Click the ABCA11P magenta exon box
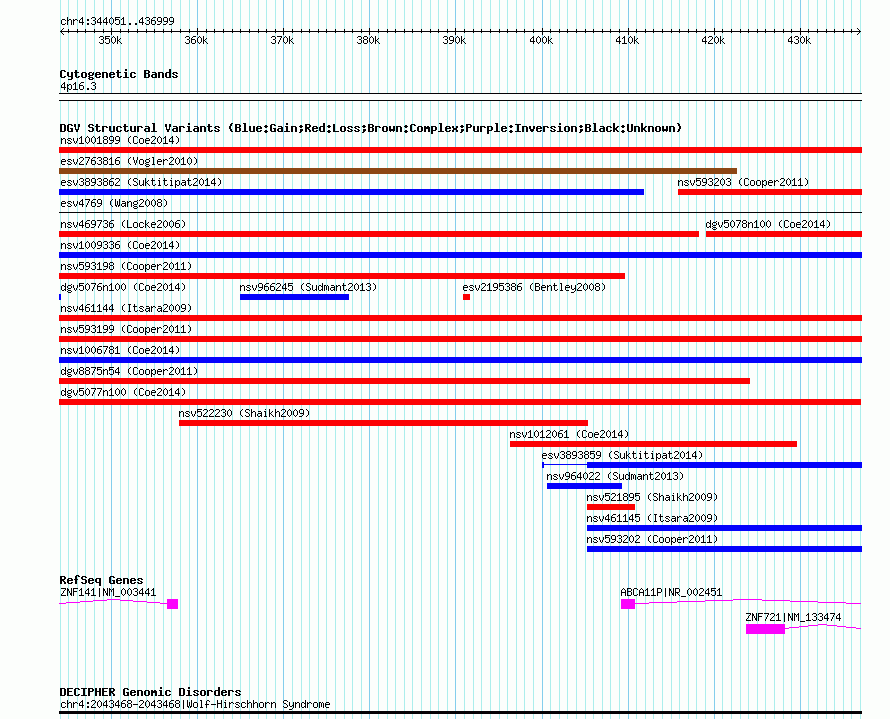Viewport: 890px width, 719px height. tap(628, 604)
